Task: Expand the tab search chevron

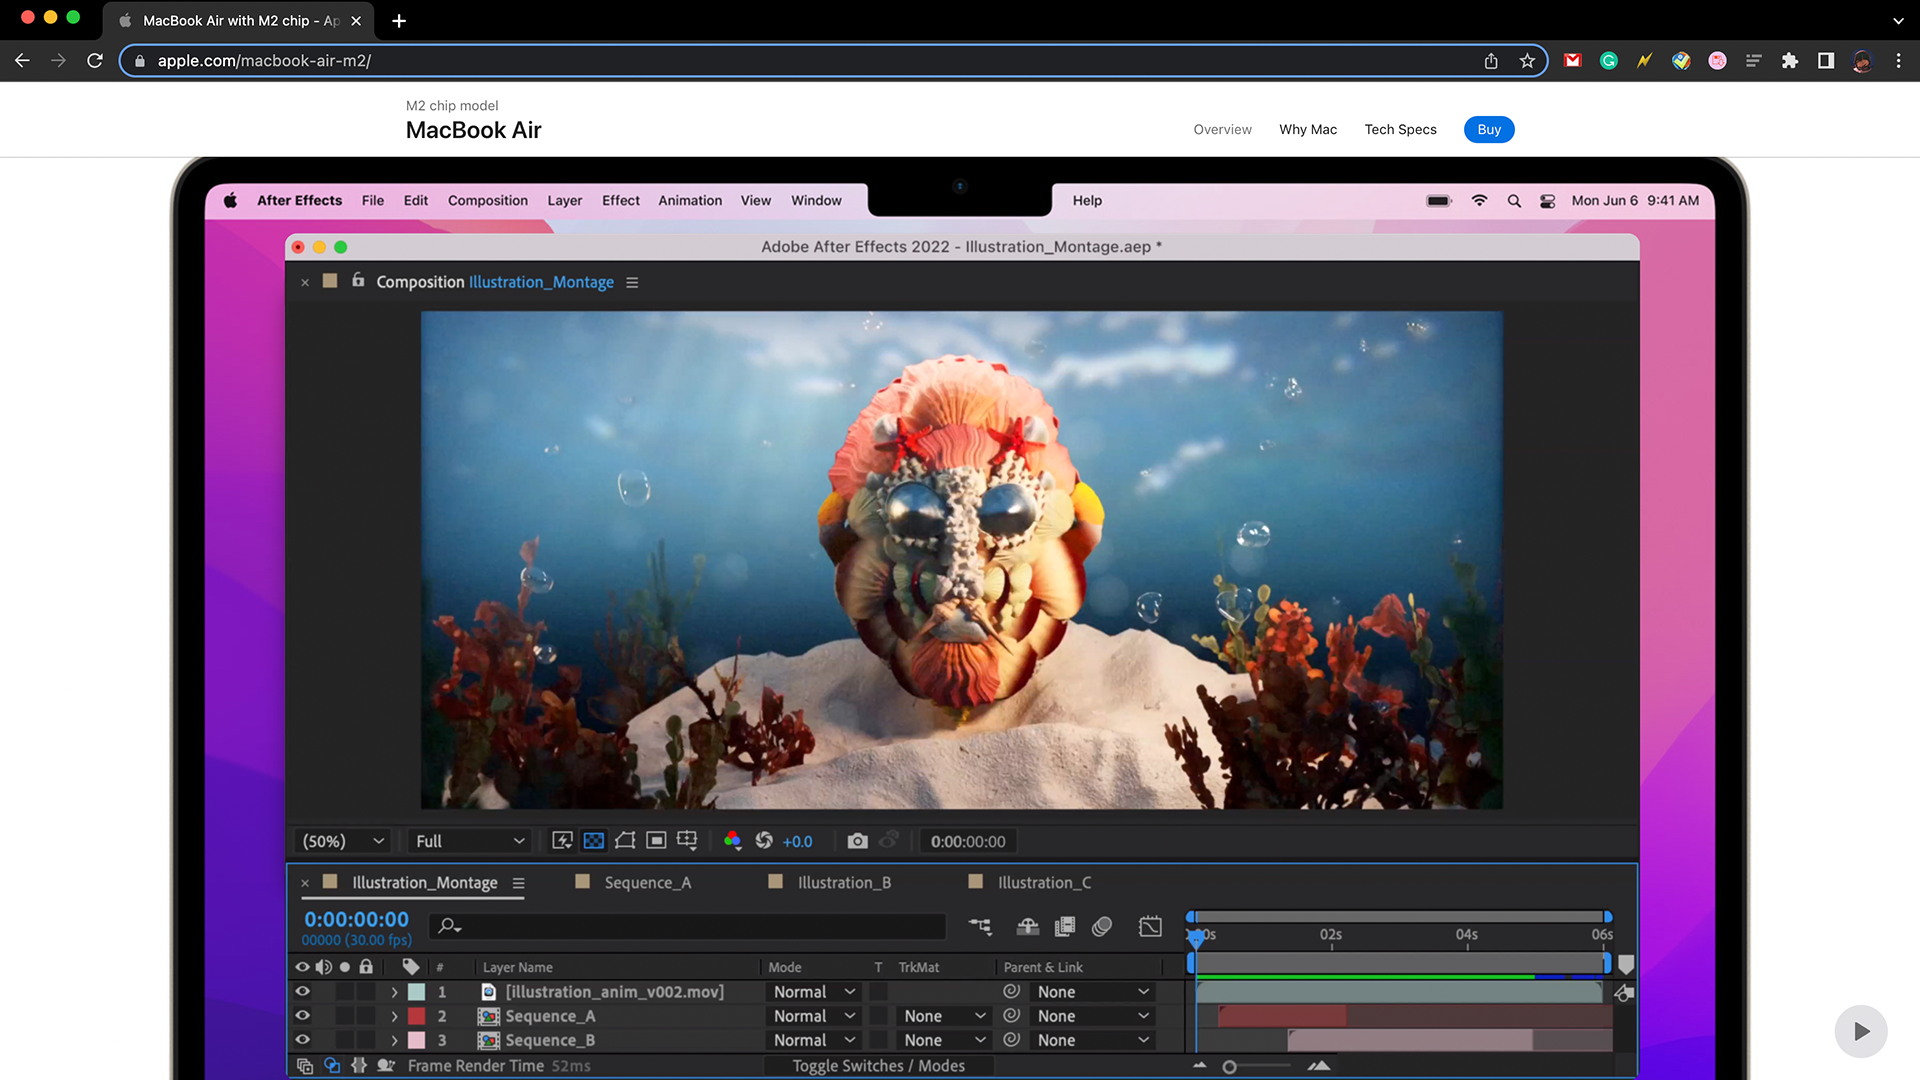Action: pyautogui.click(x=1898, y=21)
